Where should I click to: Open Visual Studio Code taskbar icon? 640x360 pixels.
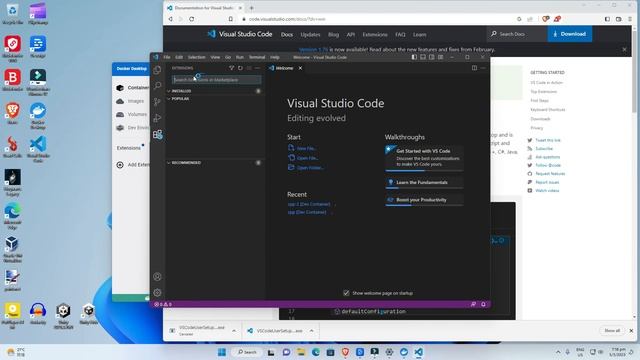click(418, 352)
